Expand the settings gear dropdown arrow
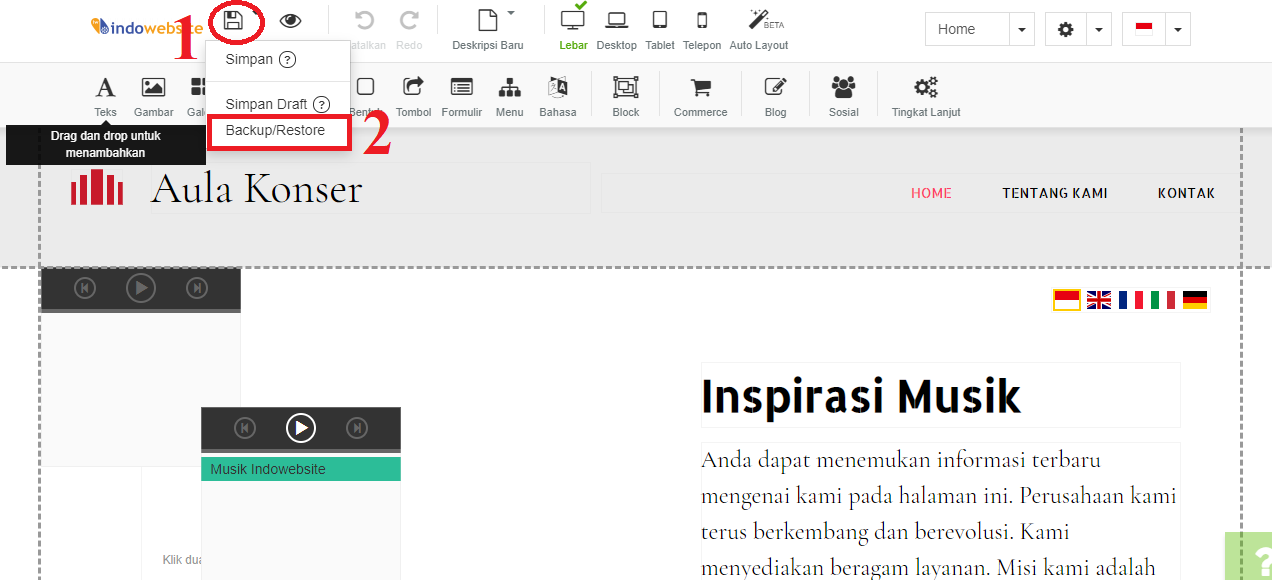Screen dimensions: 1272x580 coord(1098,29)
